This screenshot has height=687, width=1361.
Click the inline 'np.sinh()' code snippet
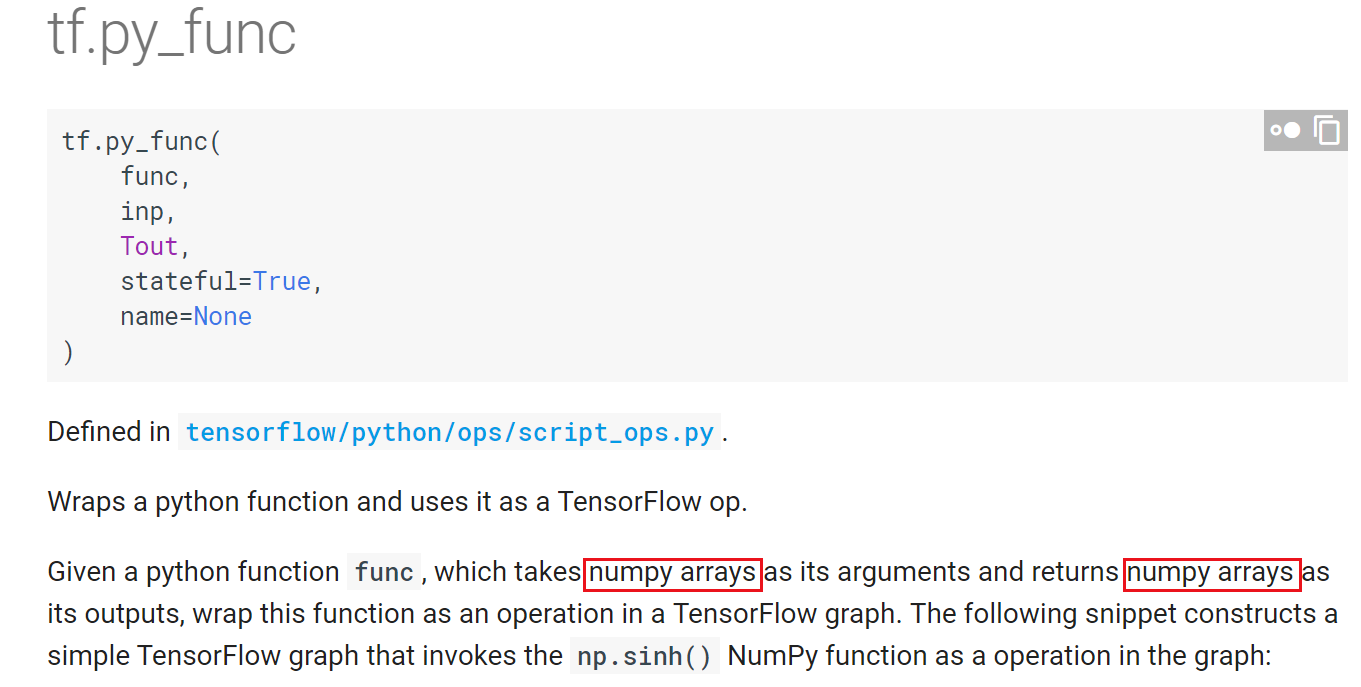[x=644, y=656]
